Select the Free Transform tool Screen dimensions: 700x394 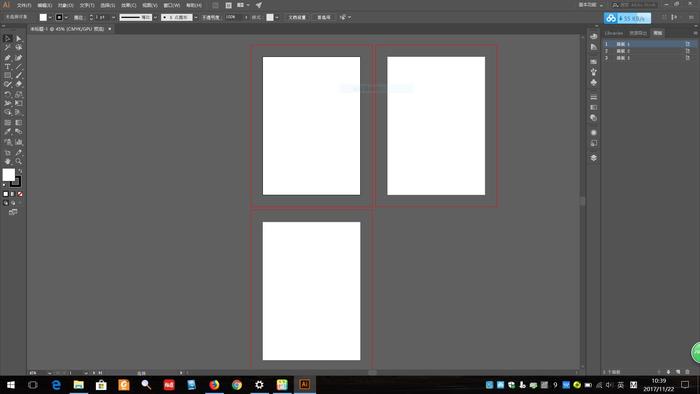(x=18, y=103)
